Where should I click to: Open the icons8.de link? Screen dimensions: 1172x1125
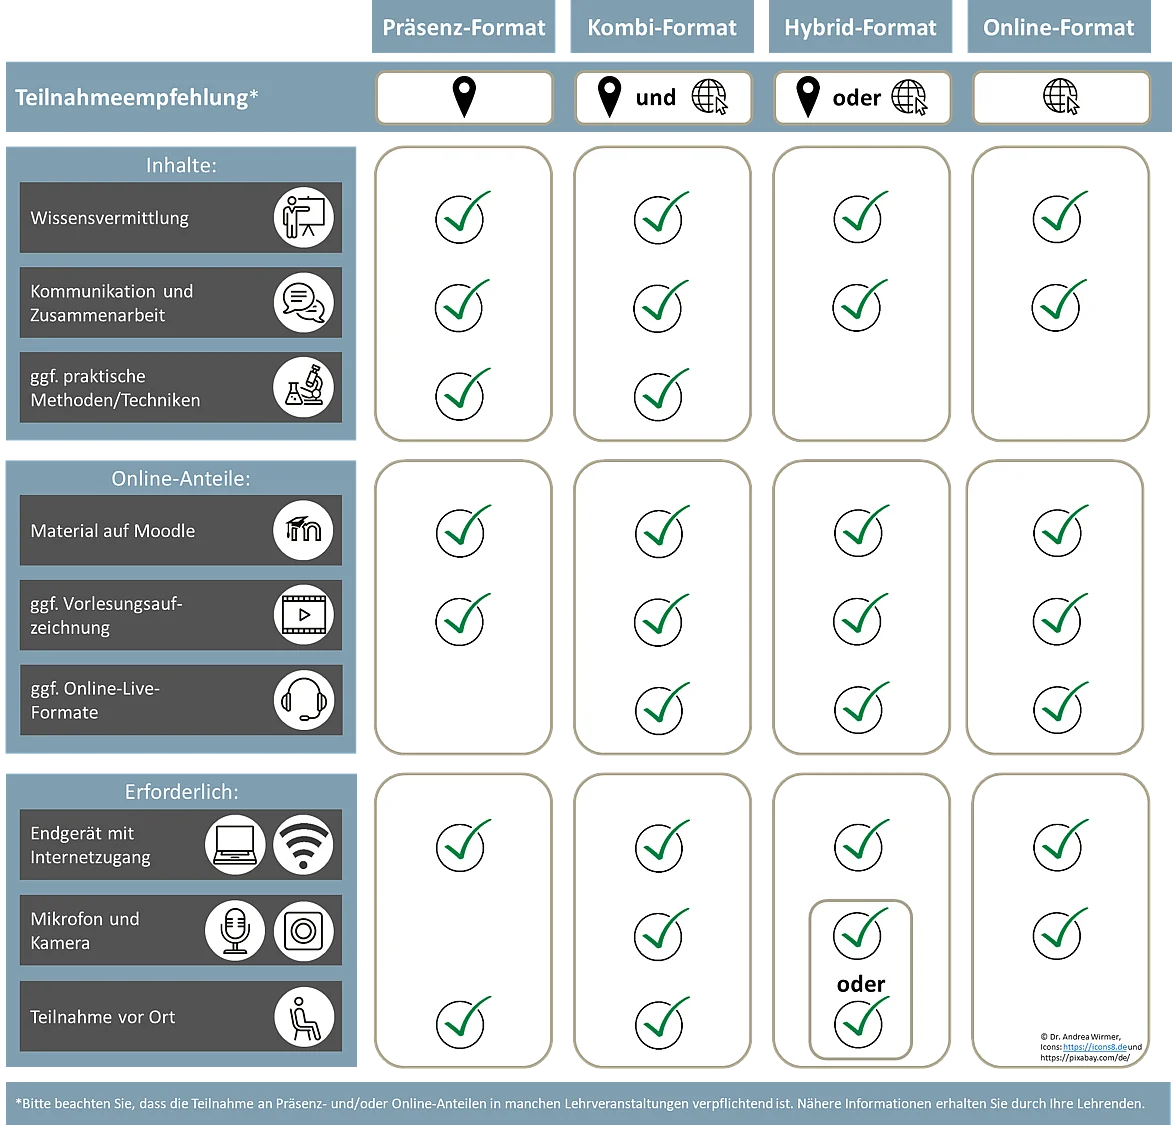pyautogui.click(x=1095, y=1047)
